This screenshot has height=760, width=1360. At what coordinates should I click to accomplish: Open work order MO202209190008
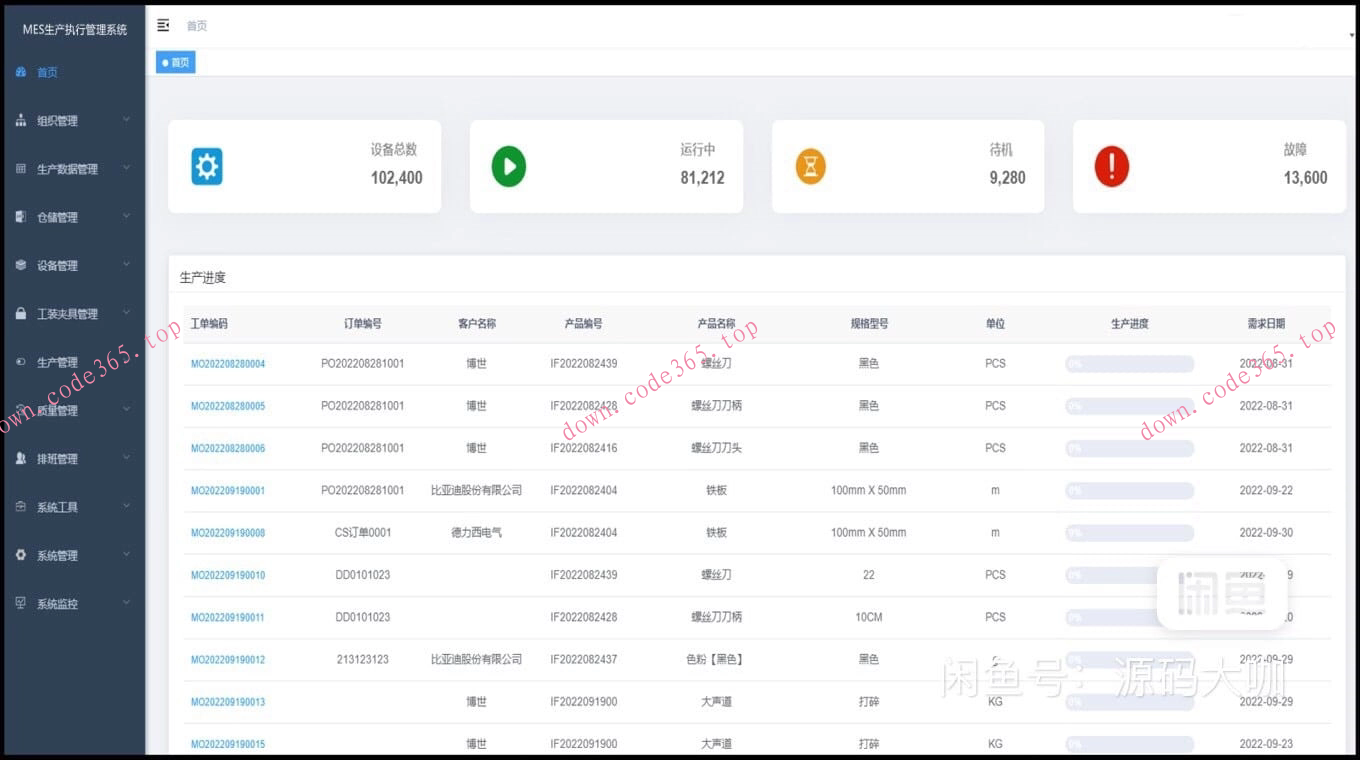pyautogui.click(x=228, y=533)
